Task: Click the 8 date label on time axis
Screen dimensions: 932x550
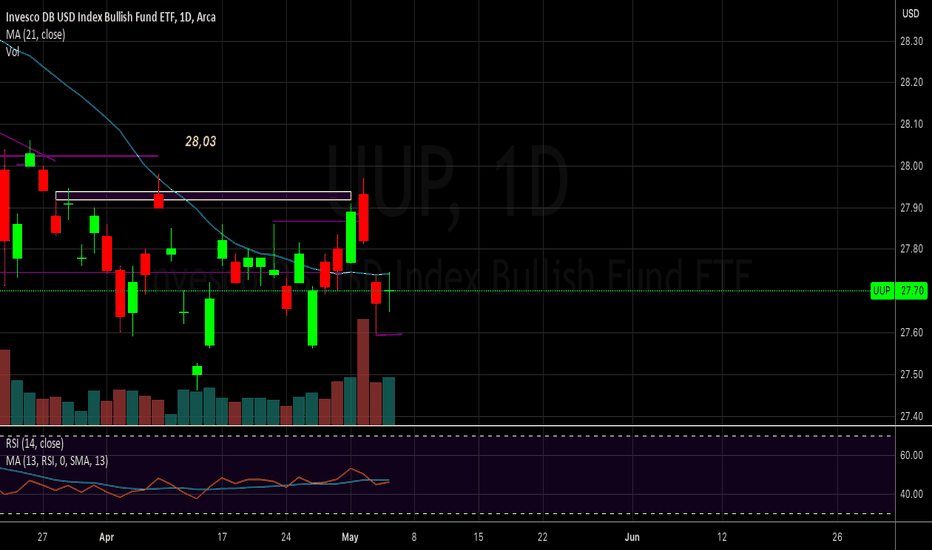Action: (x=414, y=537)
